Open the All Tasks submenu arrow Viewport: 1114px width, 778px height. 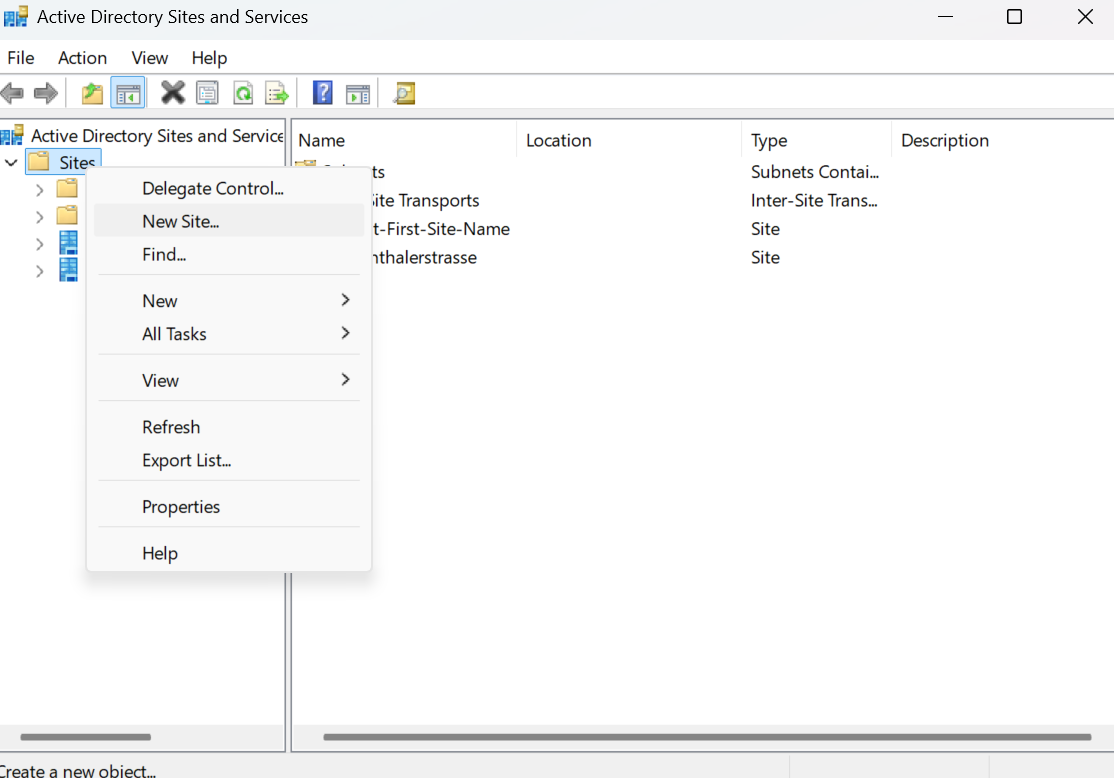pos(345,333)
